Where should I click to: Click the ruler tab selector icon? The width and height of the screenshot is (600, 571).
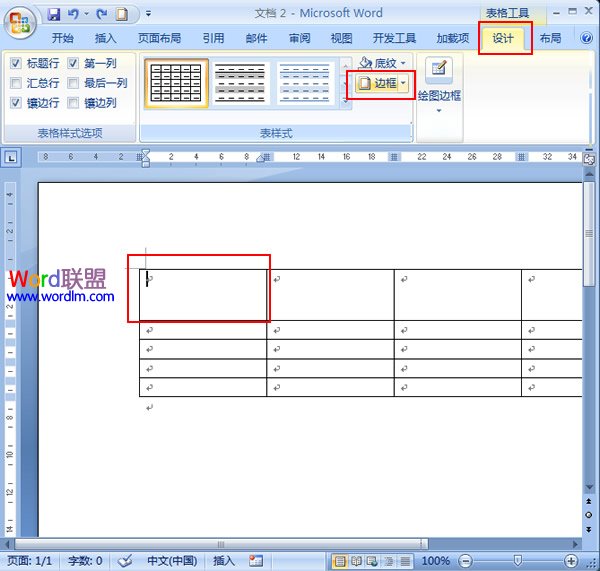pyautogui.click(x=11, y=157)
